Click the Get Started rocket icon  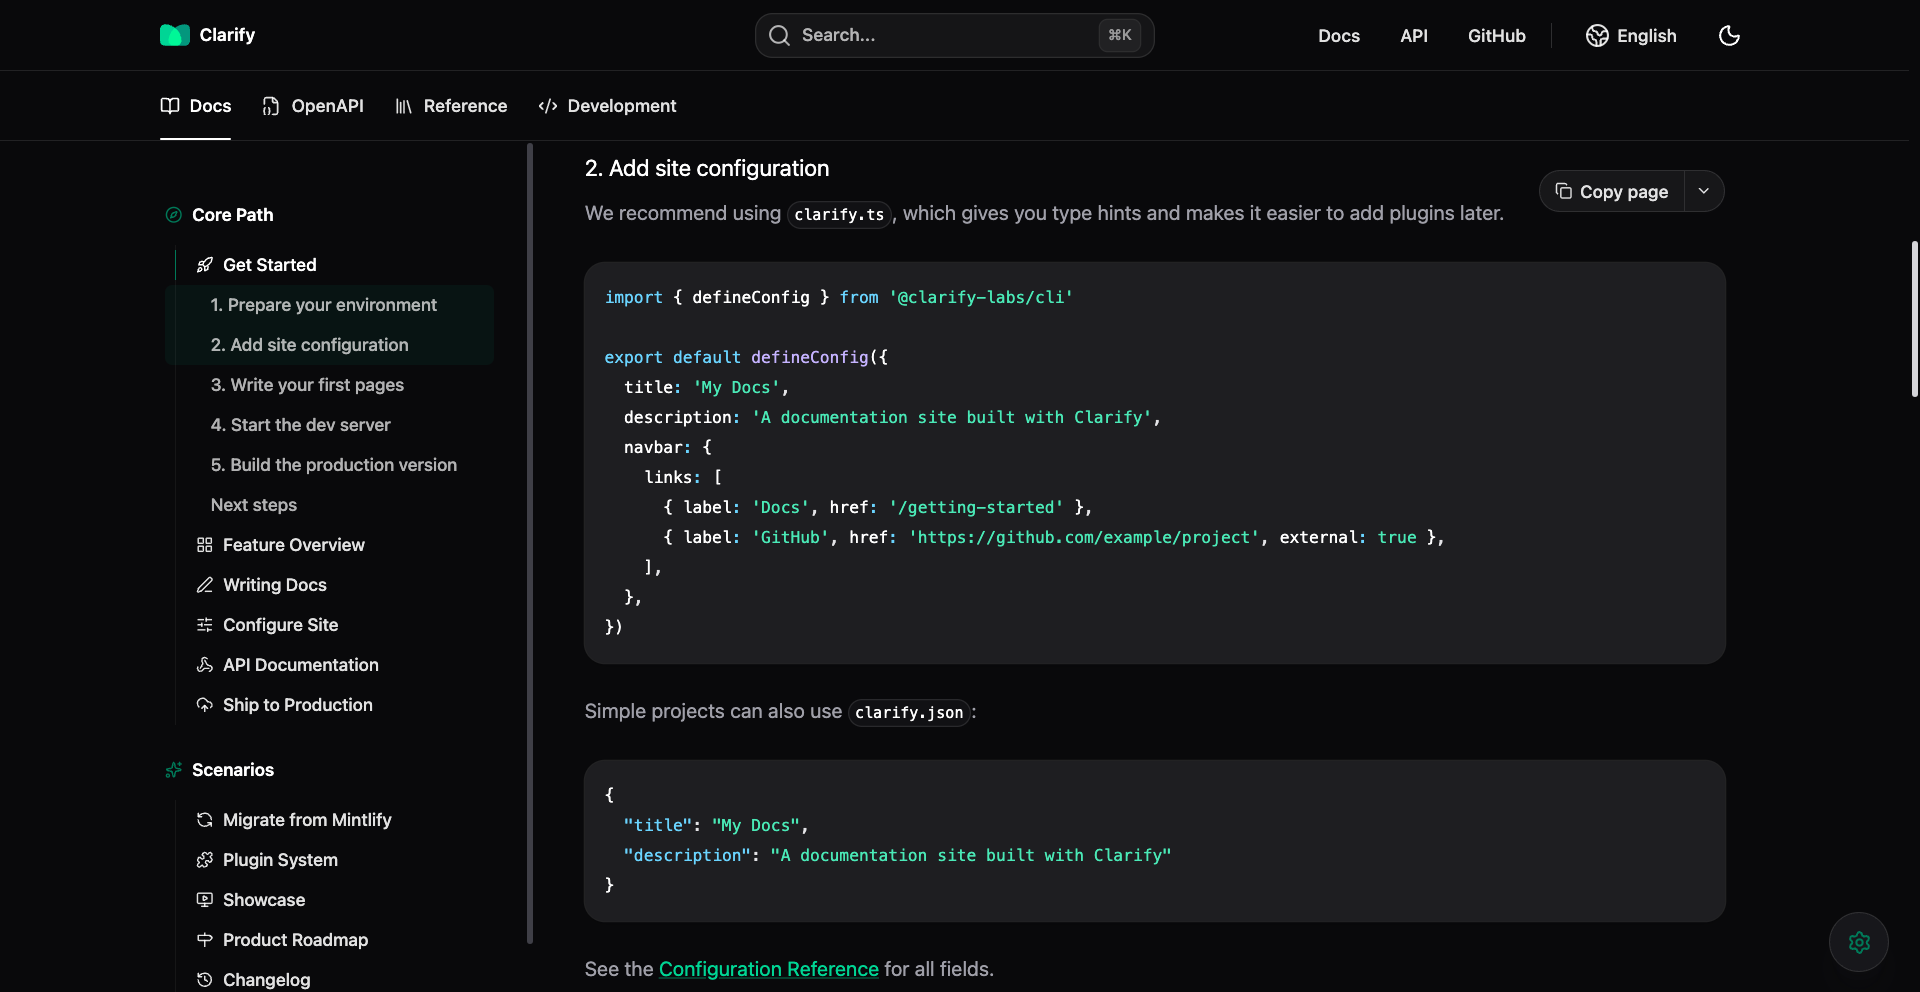click(x=205, y=265)
